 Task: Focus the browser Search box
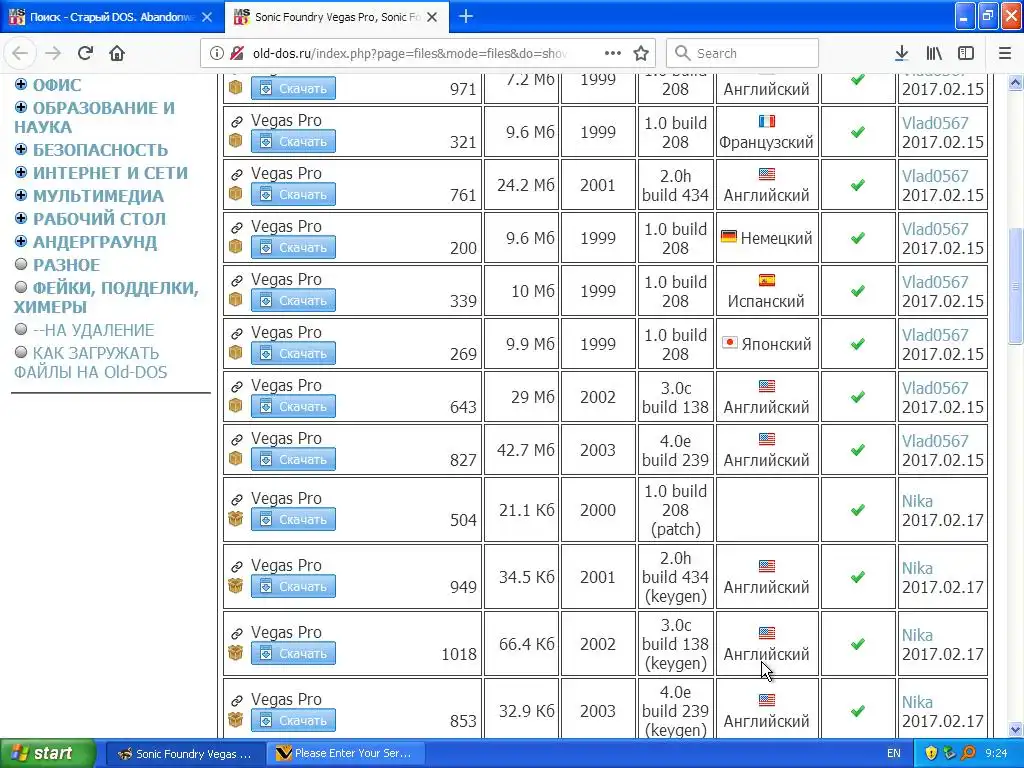point(743,53)
